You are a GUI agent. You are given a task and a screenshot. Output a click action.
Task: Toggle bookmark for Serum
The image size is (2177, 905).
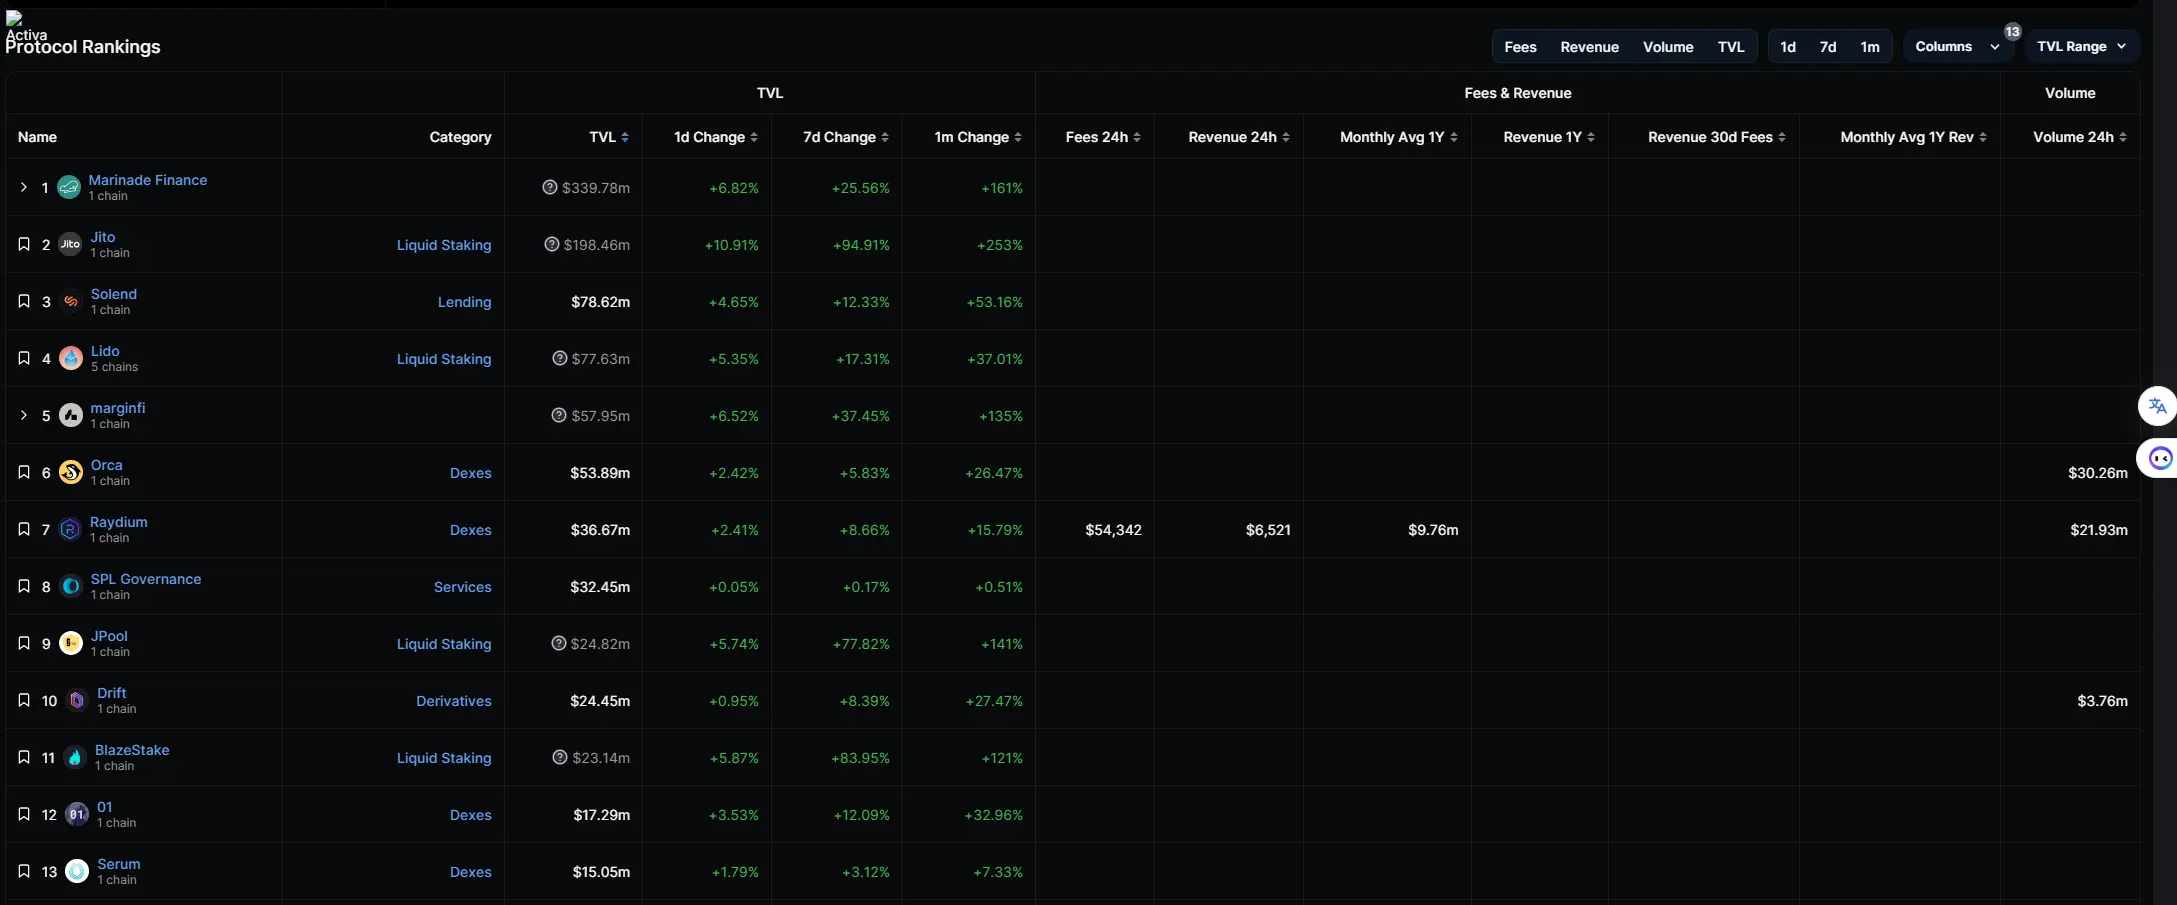click(24, 871)
